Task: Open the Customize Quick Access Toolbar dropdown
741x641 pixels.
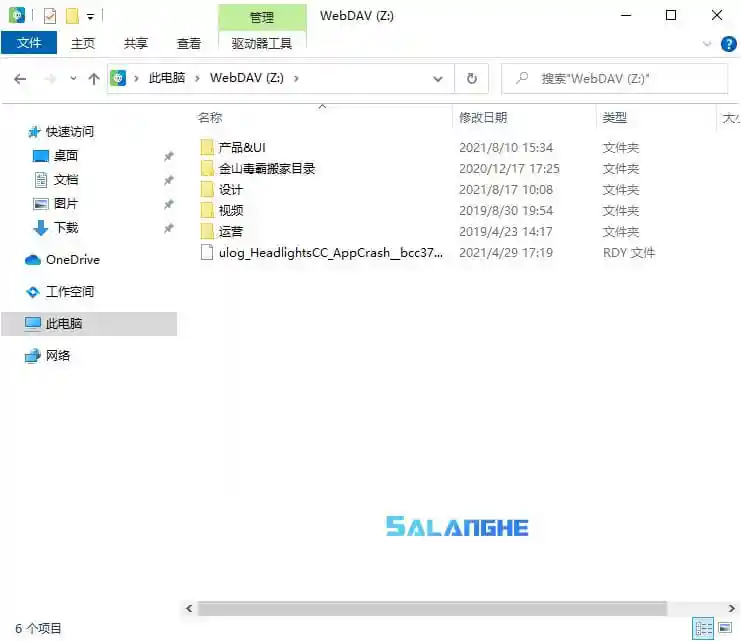Action: click(x=90, y=17)
